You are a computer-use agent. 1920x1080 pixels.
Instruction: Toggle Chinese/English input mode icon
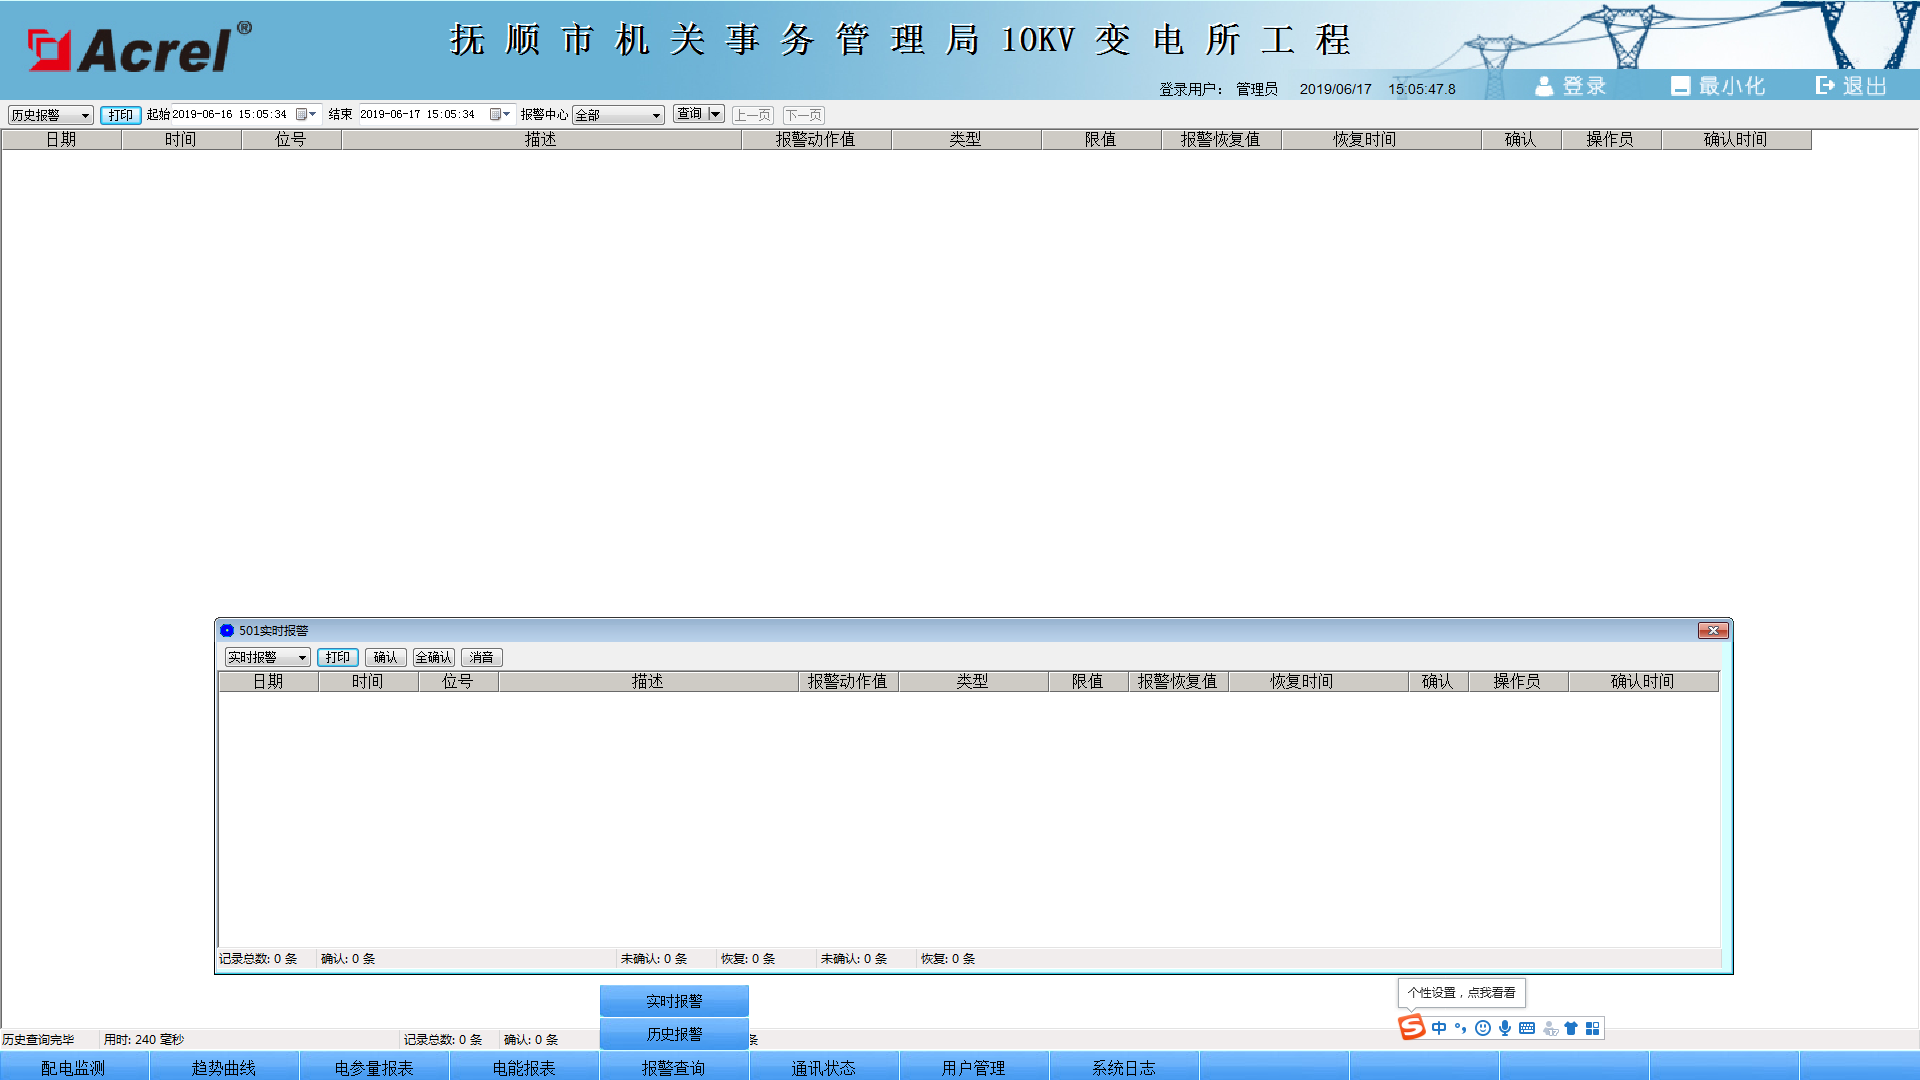click(x=1439, y=1028)
